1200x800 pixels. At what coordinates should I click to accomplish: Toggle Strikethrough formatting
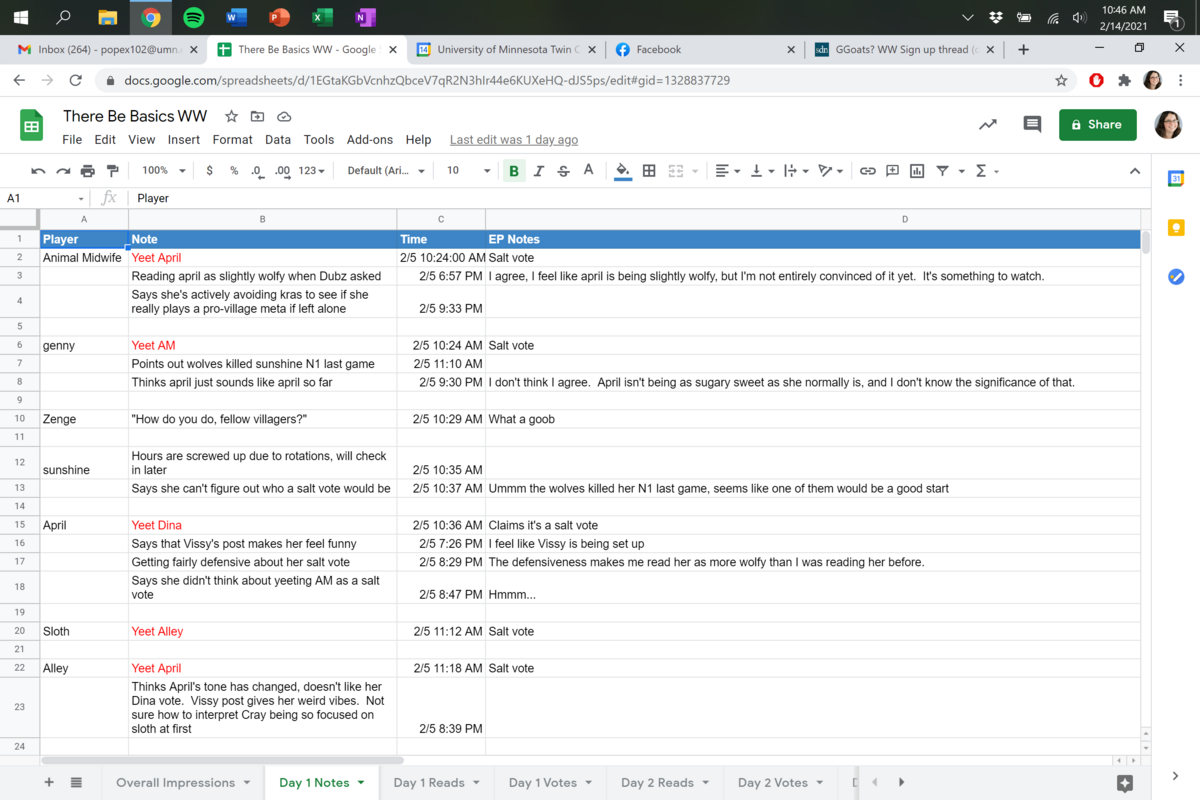564,171
